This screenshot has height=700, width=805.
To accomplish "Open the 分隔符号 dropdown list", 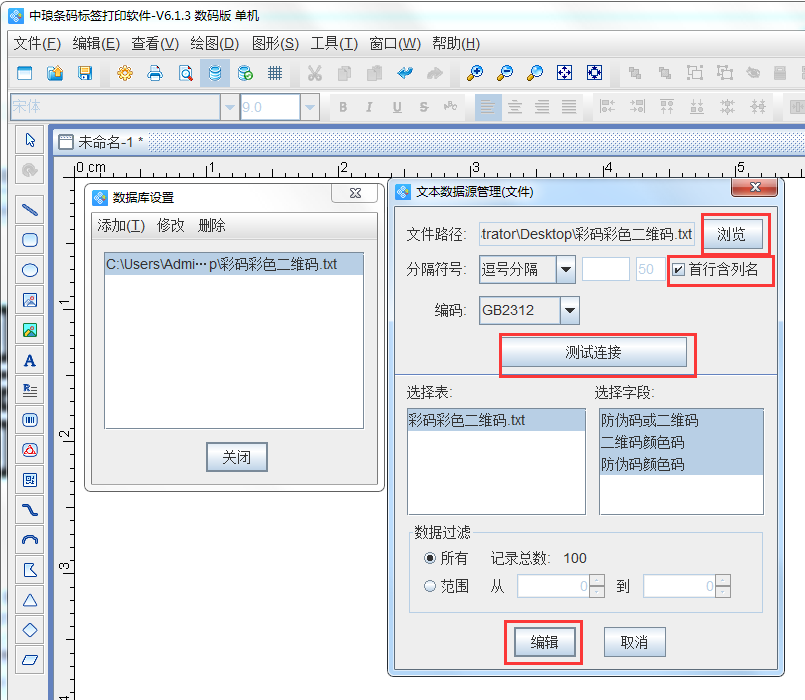I will [x=566, y=269].
